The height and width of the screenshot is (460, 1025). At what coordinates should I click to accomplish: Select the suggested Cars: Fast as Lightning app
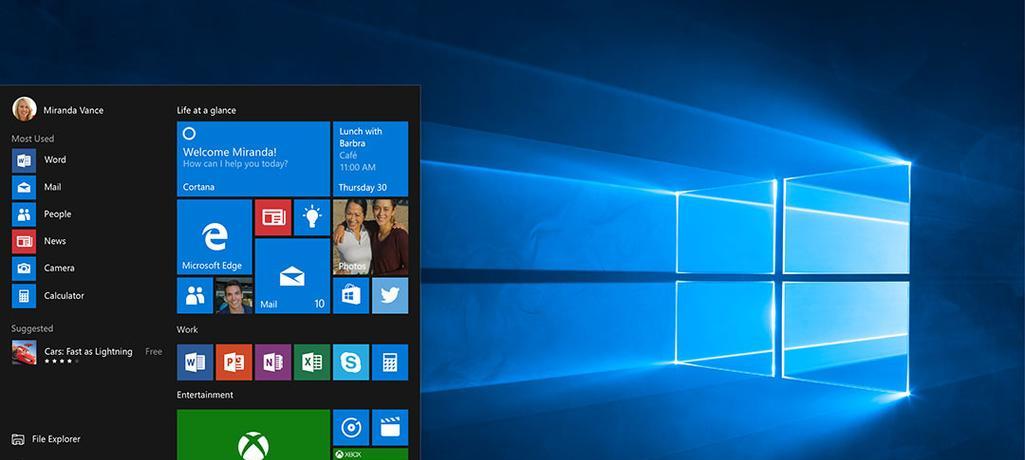coord(86,353)
